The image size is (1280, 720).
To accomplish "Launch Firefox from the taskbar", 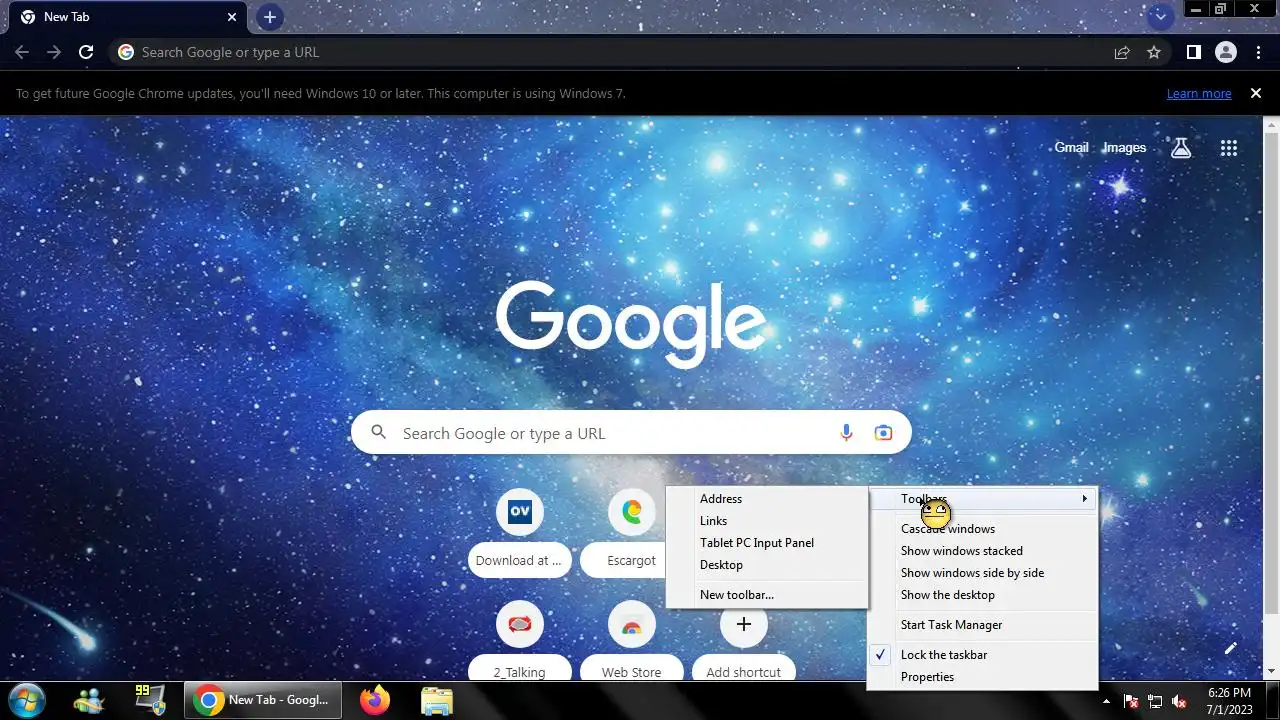I will coord(375,700).
